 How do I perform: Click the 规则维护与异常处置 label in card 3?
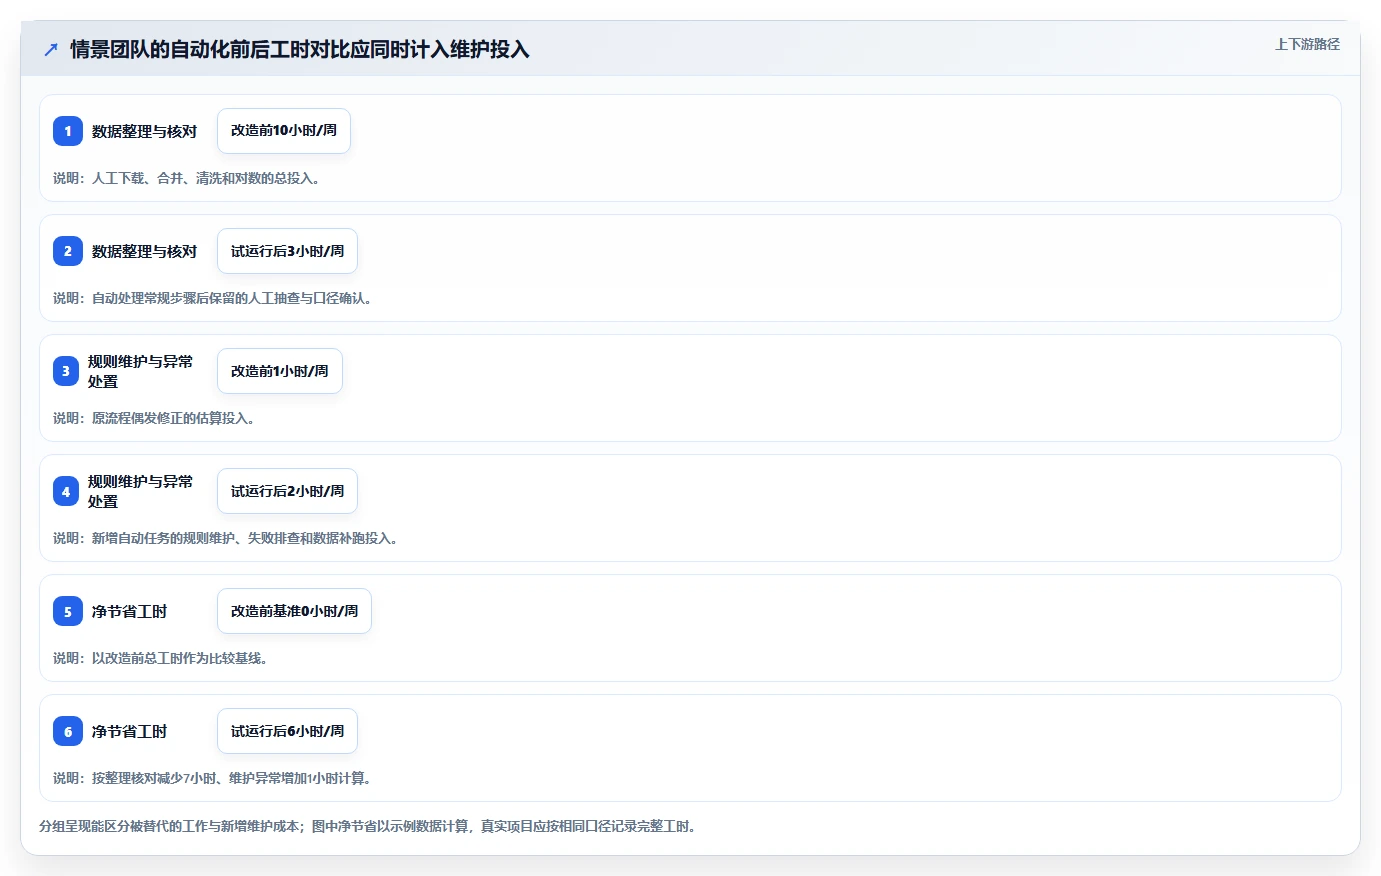point(140,371)
